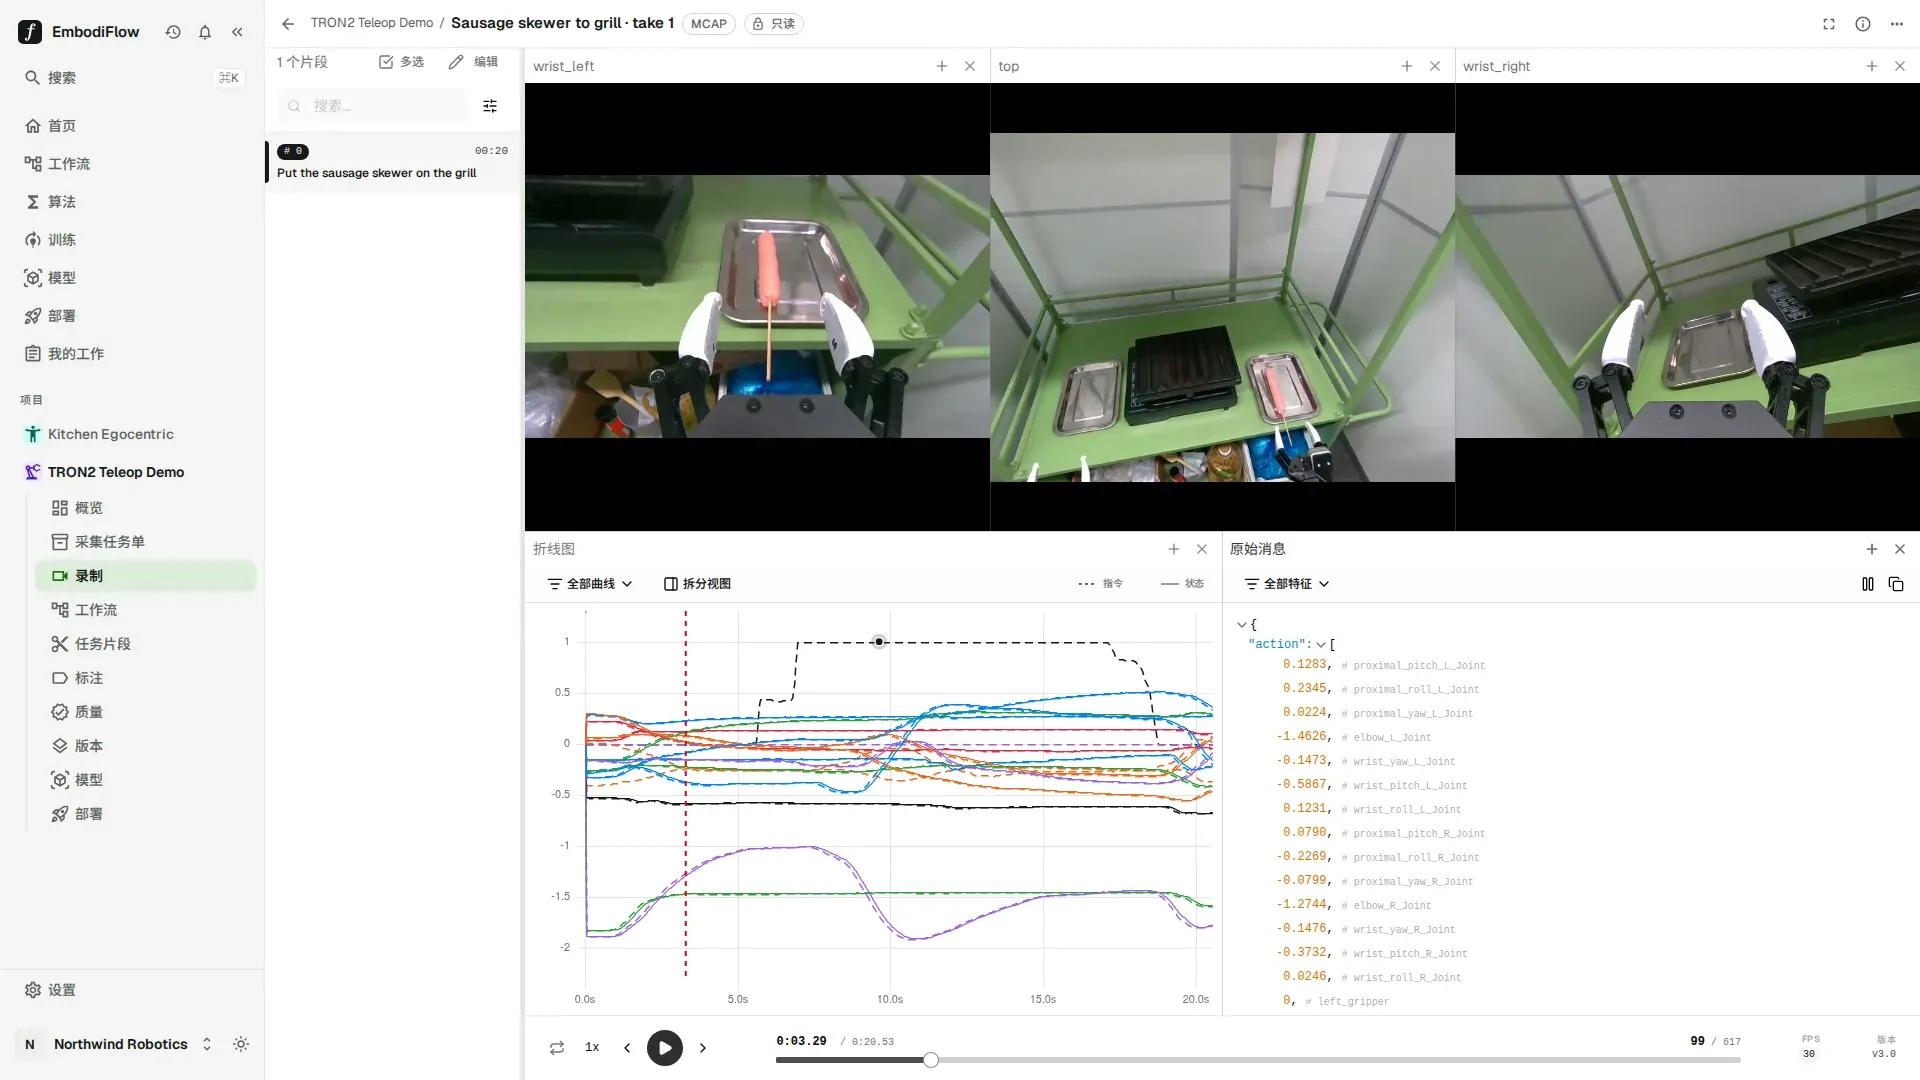Open the segment list filter settings icon

click(x=490, y=106)
